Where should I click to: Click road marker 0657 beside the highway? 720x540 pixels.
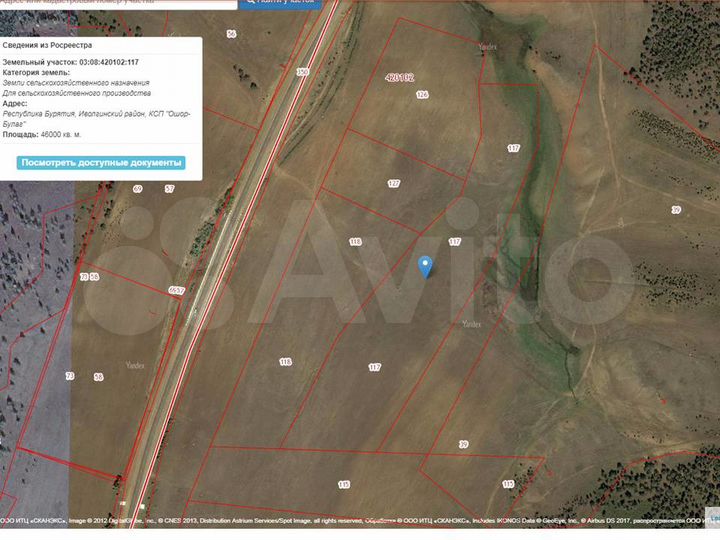(x=177, y=290)
